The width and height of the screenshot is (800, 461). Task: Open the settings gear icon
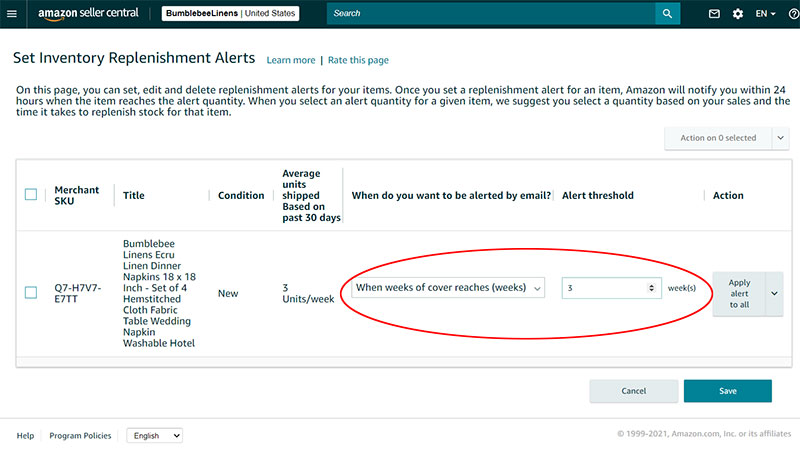tap(738, 14)
